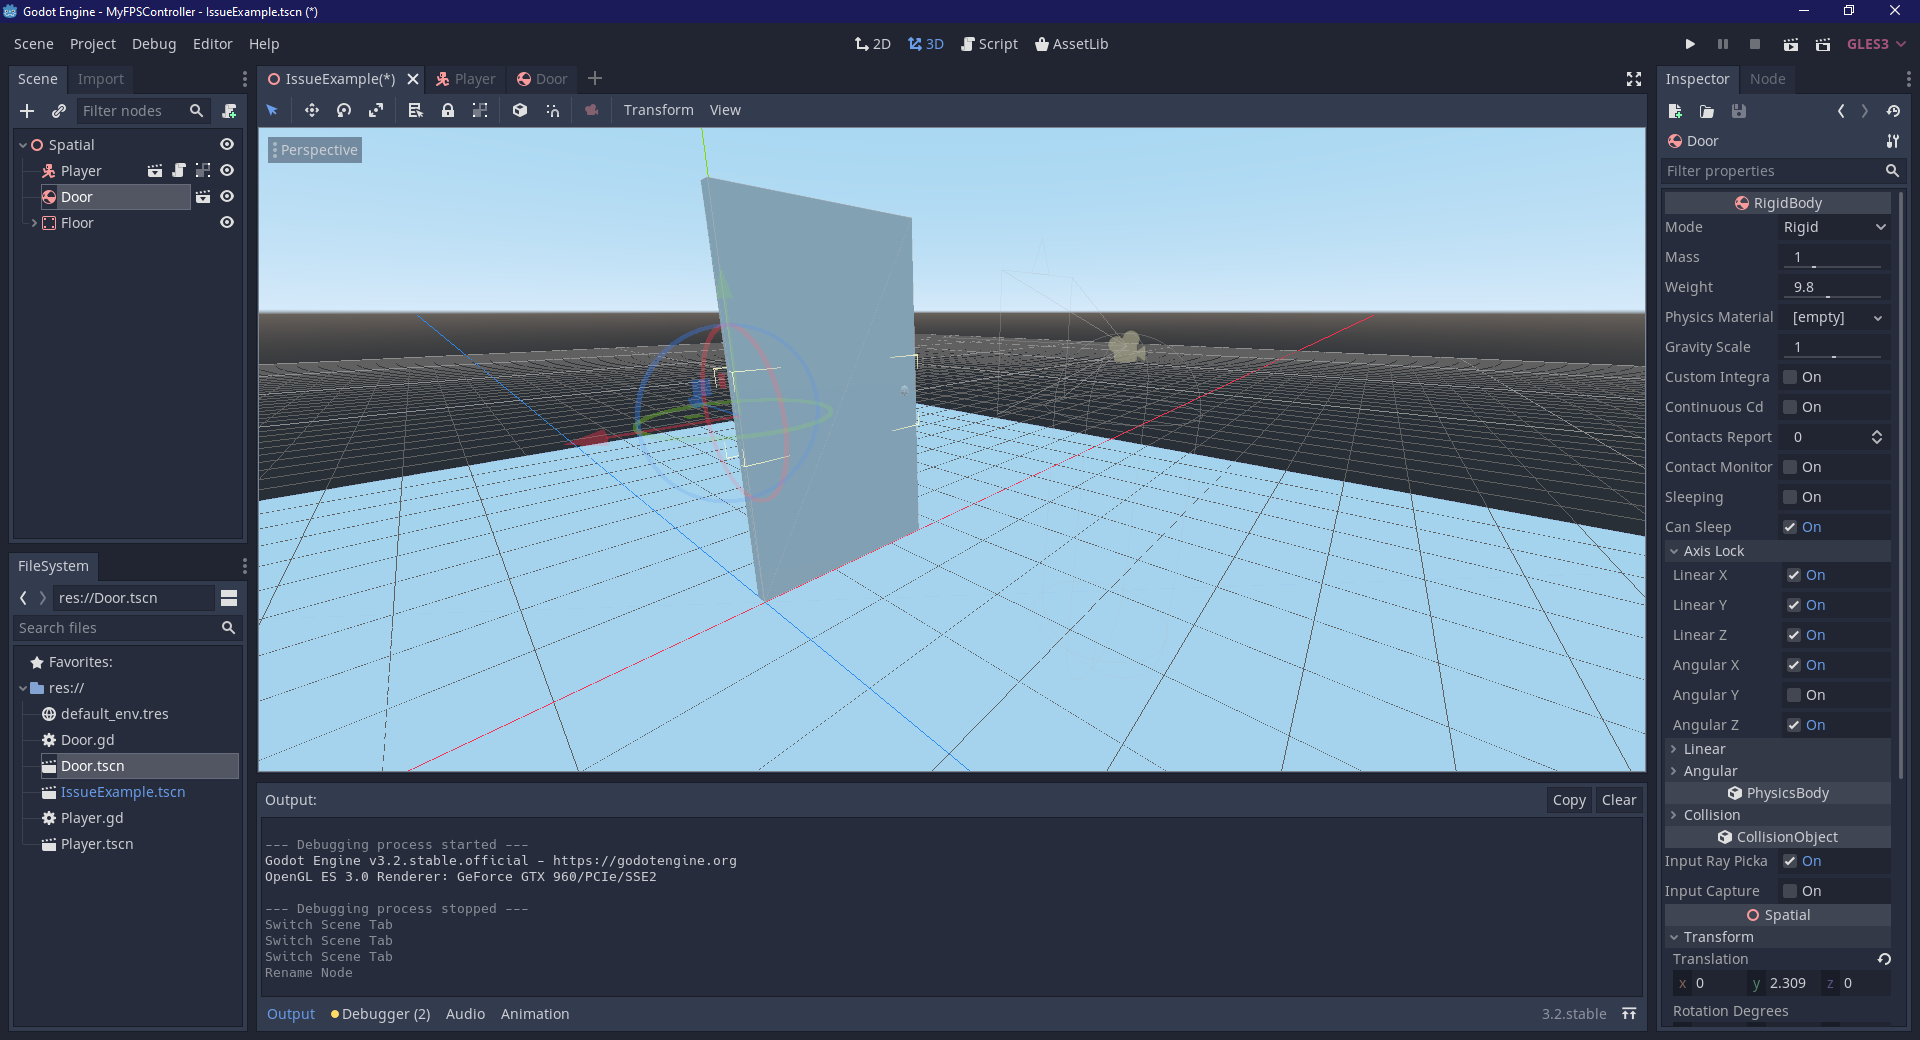Expand the Angular property section
This screenshot has height=1040, width=1920.
coord(1777,771)
